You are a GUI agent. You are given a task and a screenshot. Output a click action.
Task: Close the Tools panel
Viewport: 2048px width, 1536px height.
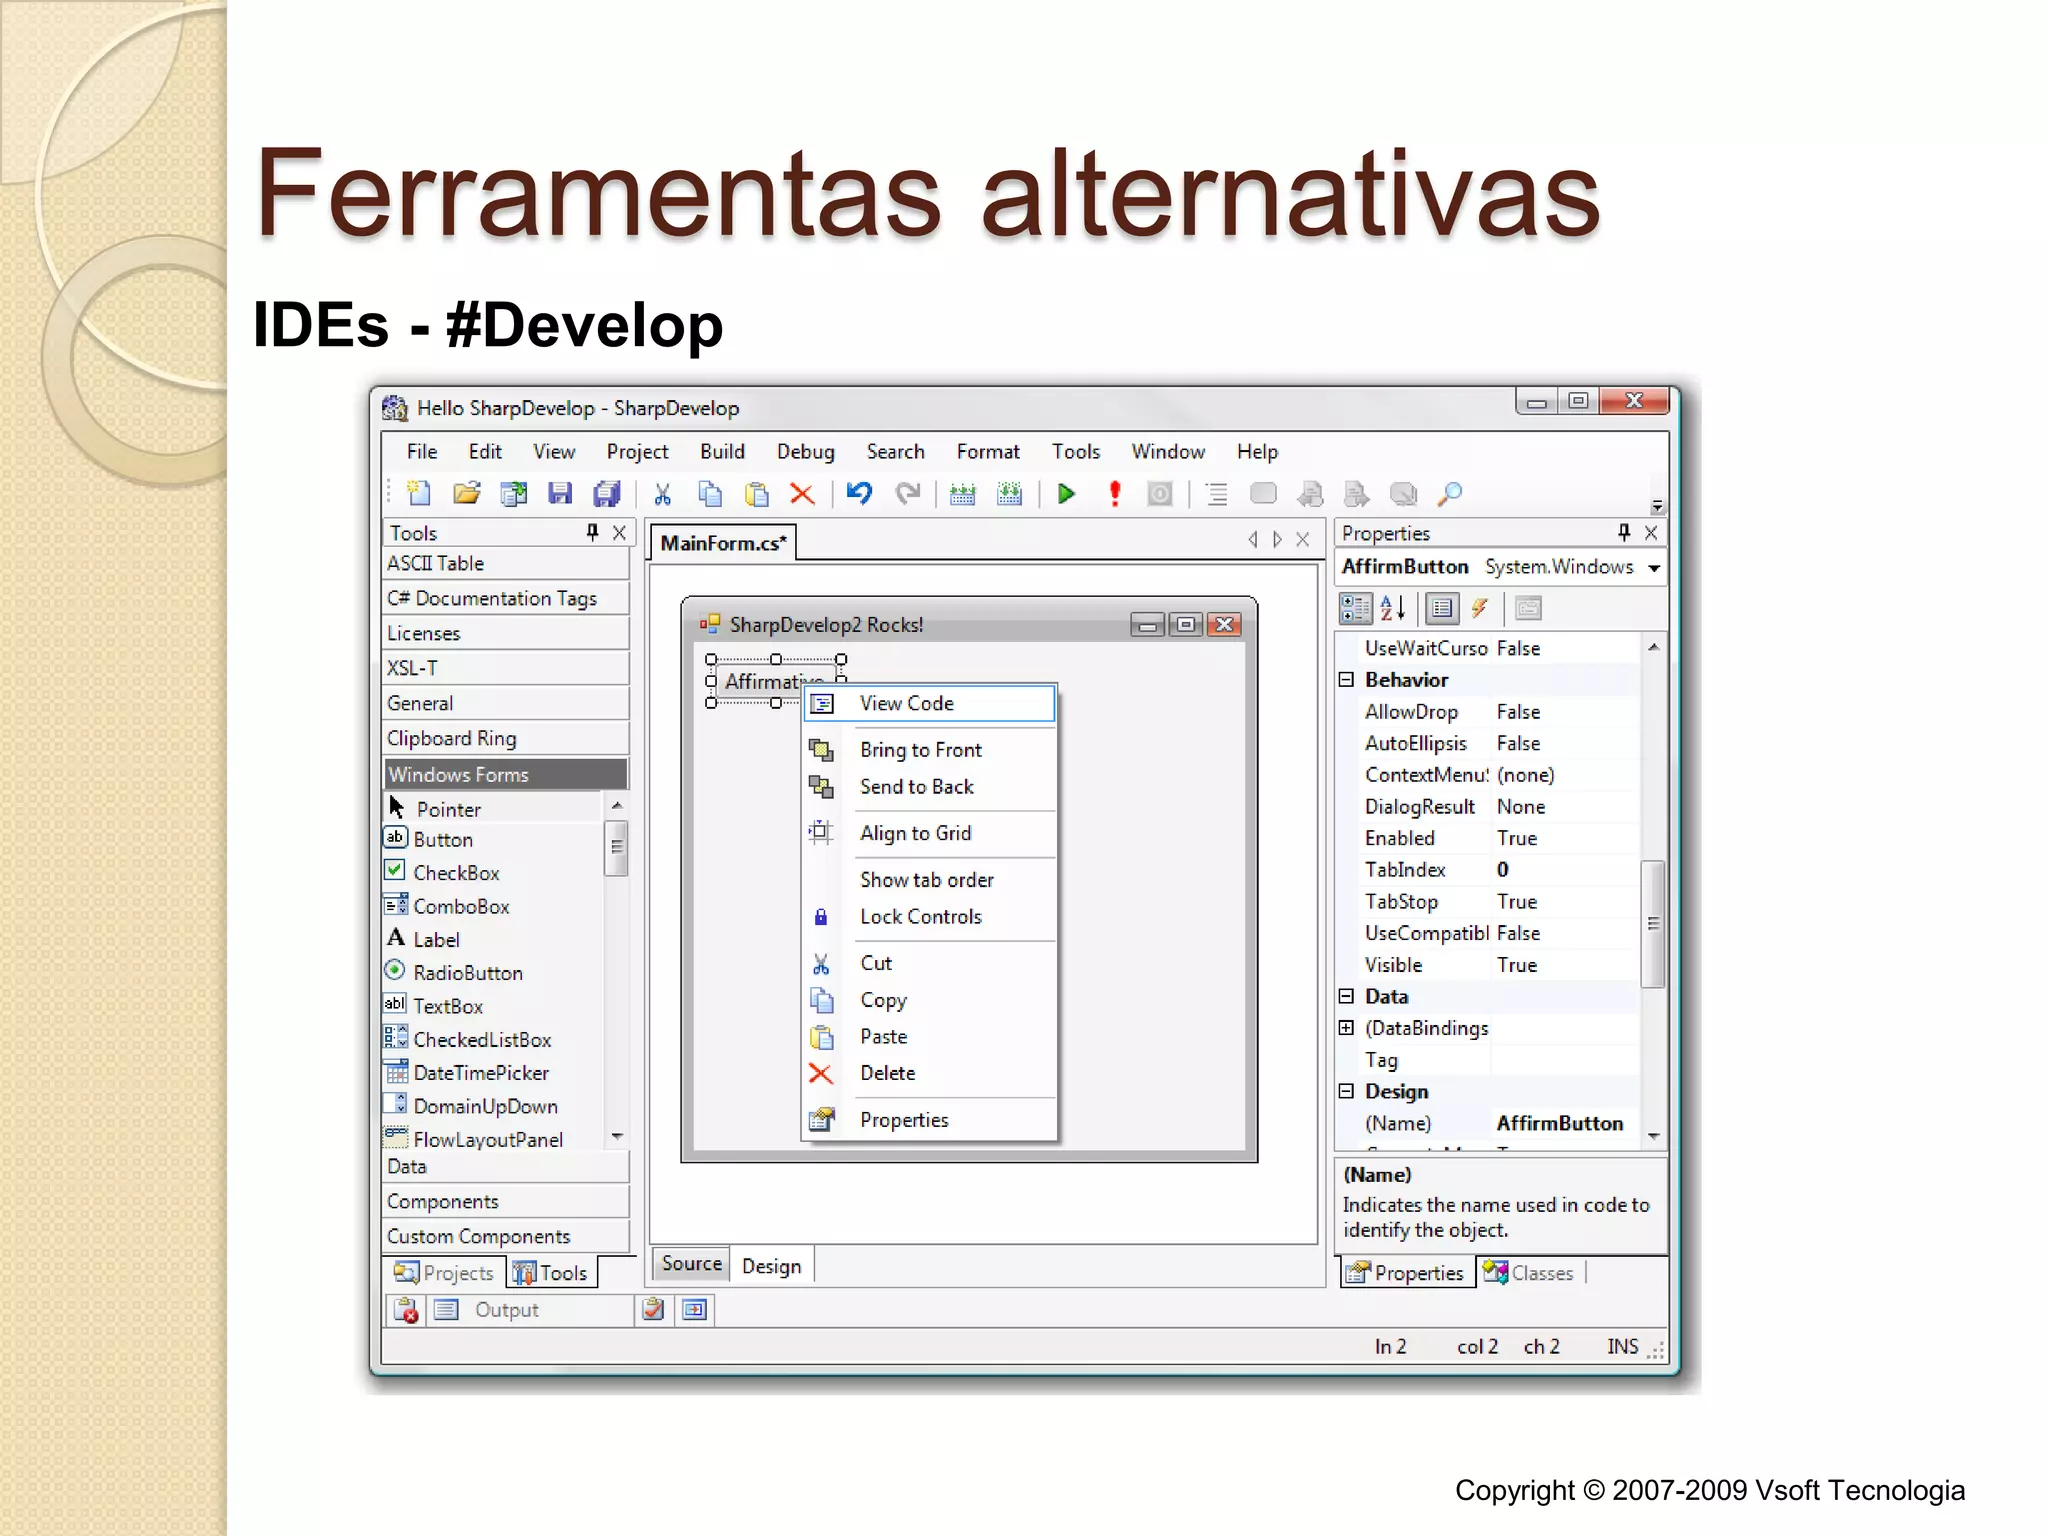click(x=619, y=532)
